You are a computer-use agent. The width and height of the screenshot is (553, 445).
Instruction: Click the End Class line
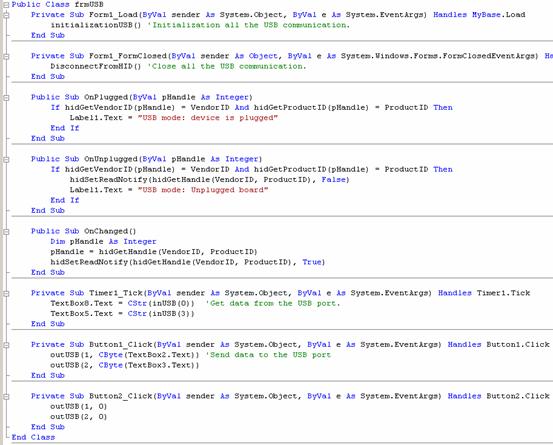[x=34, y=438]
